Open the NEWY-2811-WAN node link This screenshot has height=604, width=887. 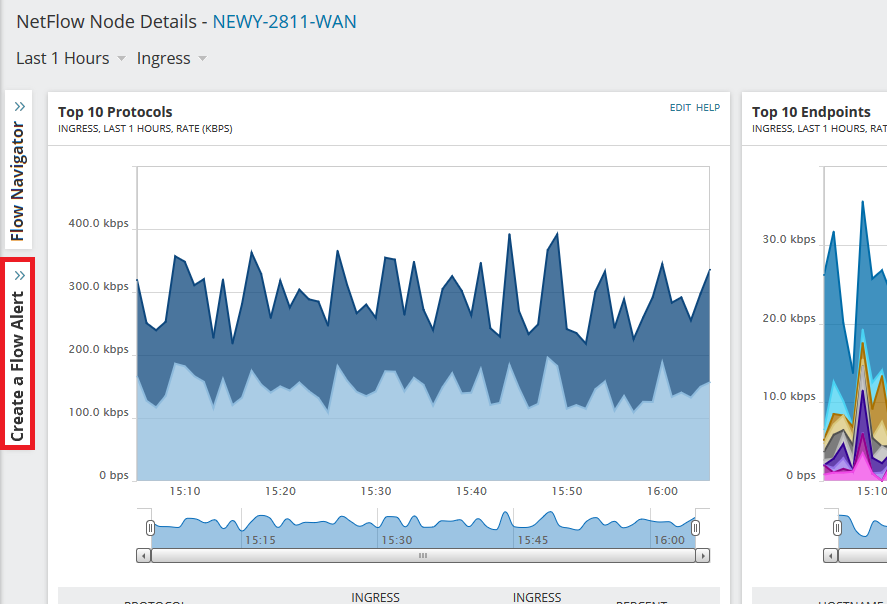coord(284,22)
